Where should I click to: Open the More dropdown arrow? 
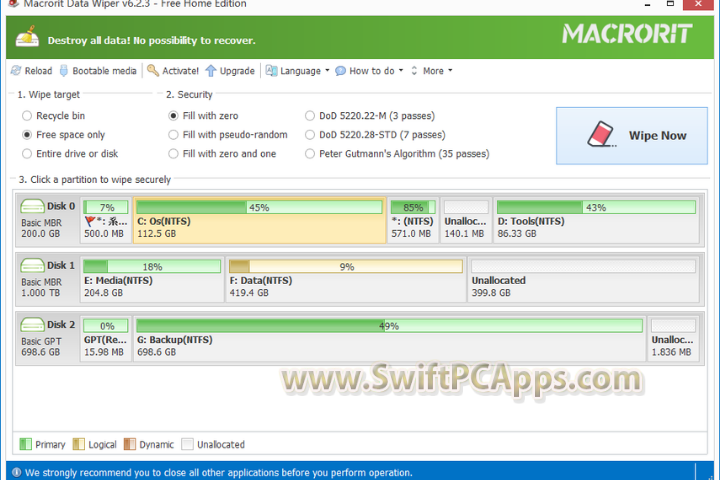coord(450,71)
